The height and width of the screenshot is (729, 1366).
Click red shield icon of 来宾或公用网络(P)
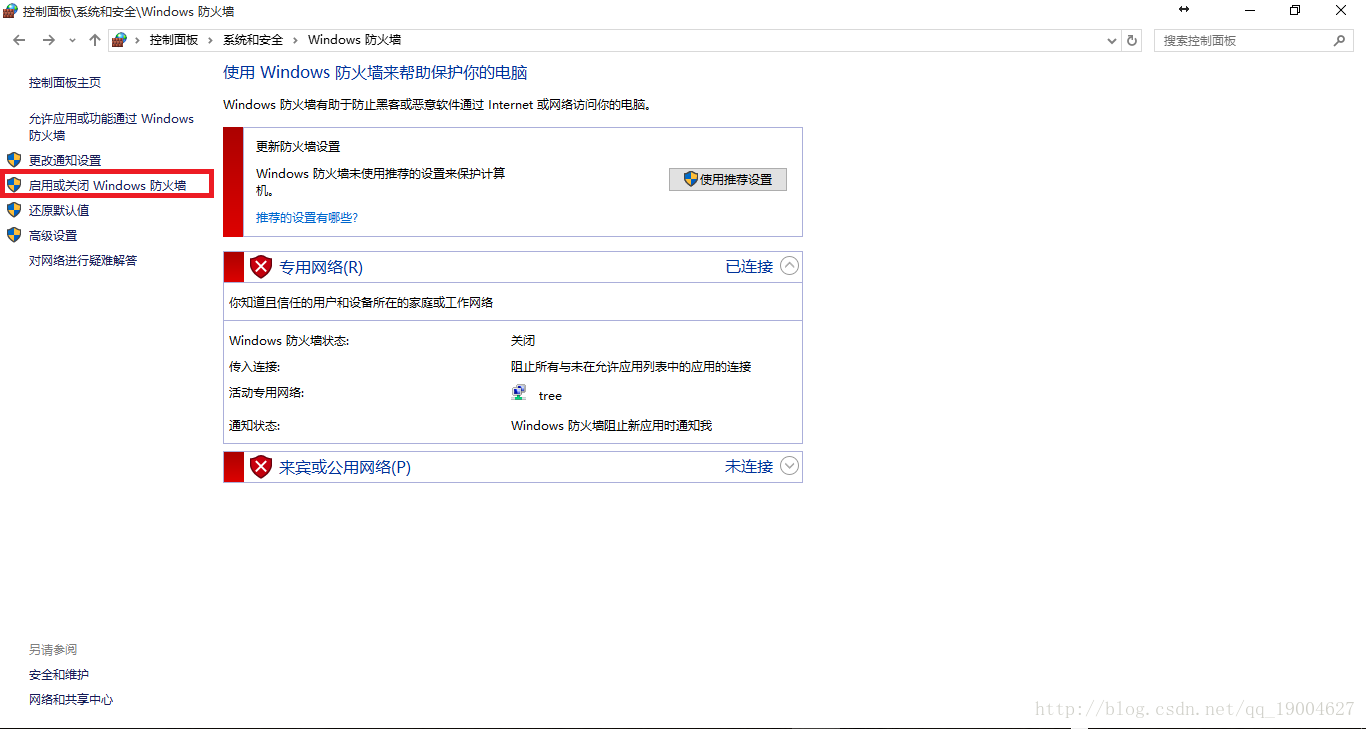pyautogui.click(x=261, y=467)
